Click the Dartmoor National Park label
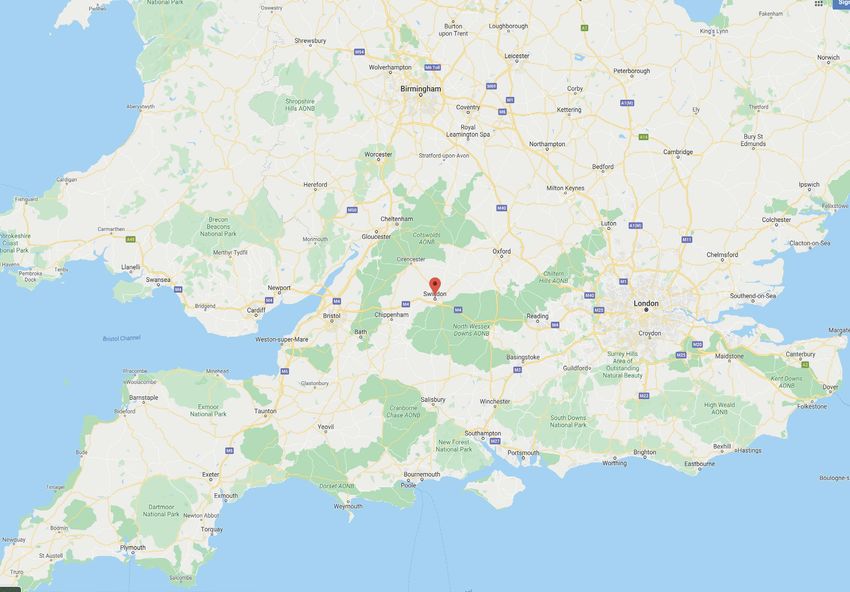Screen dimensions: 850x592 pyautogui.click(x=161, y=511)
